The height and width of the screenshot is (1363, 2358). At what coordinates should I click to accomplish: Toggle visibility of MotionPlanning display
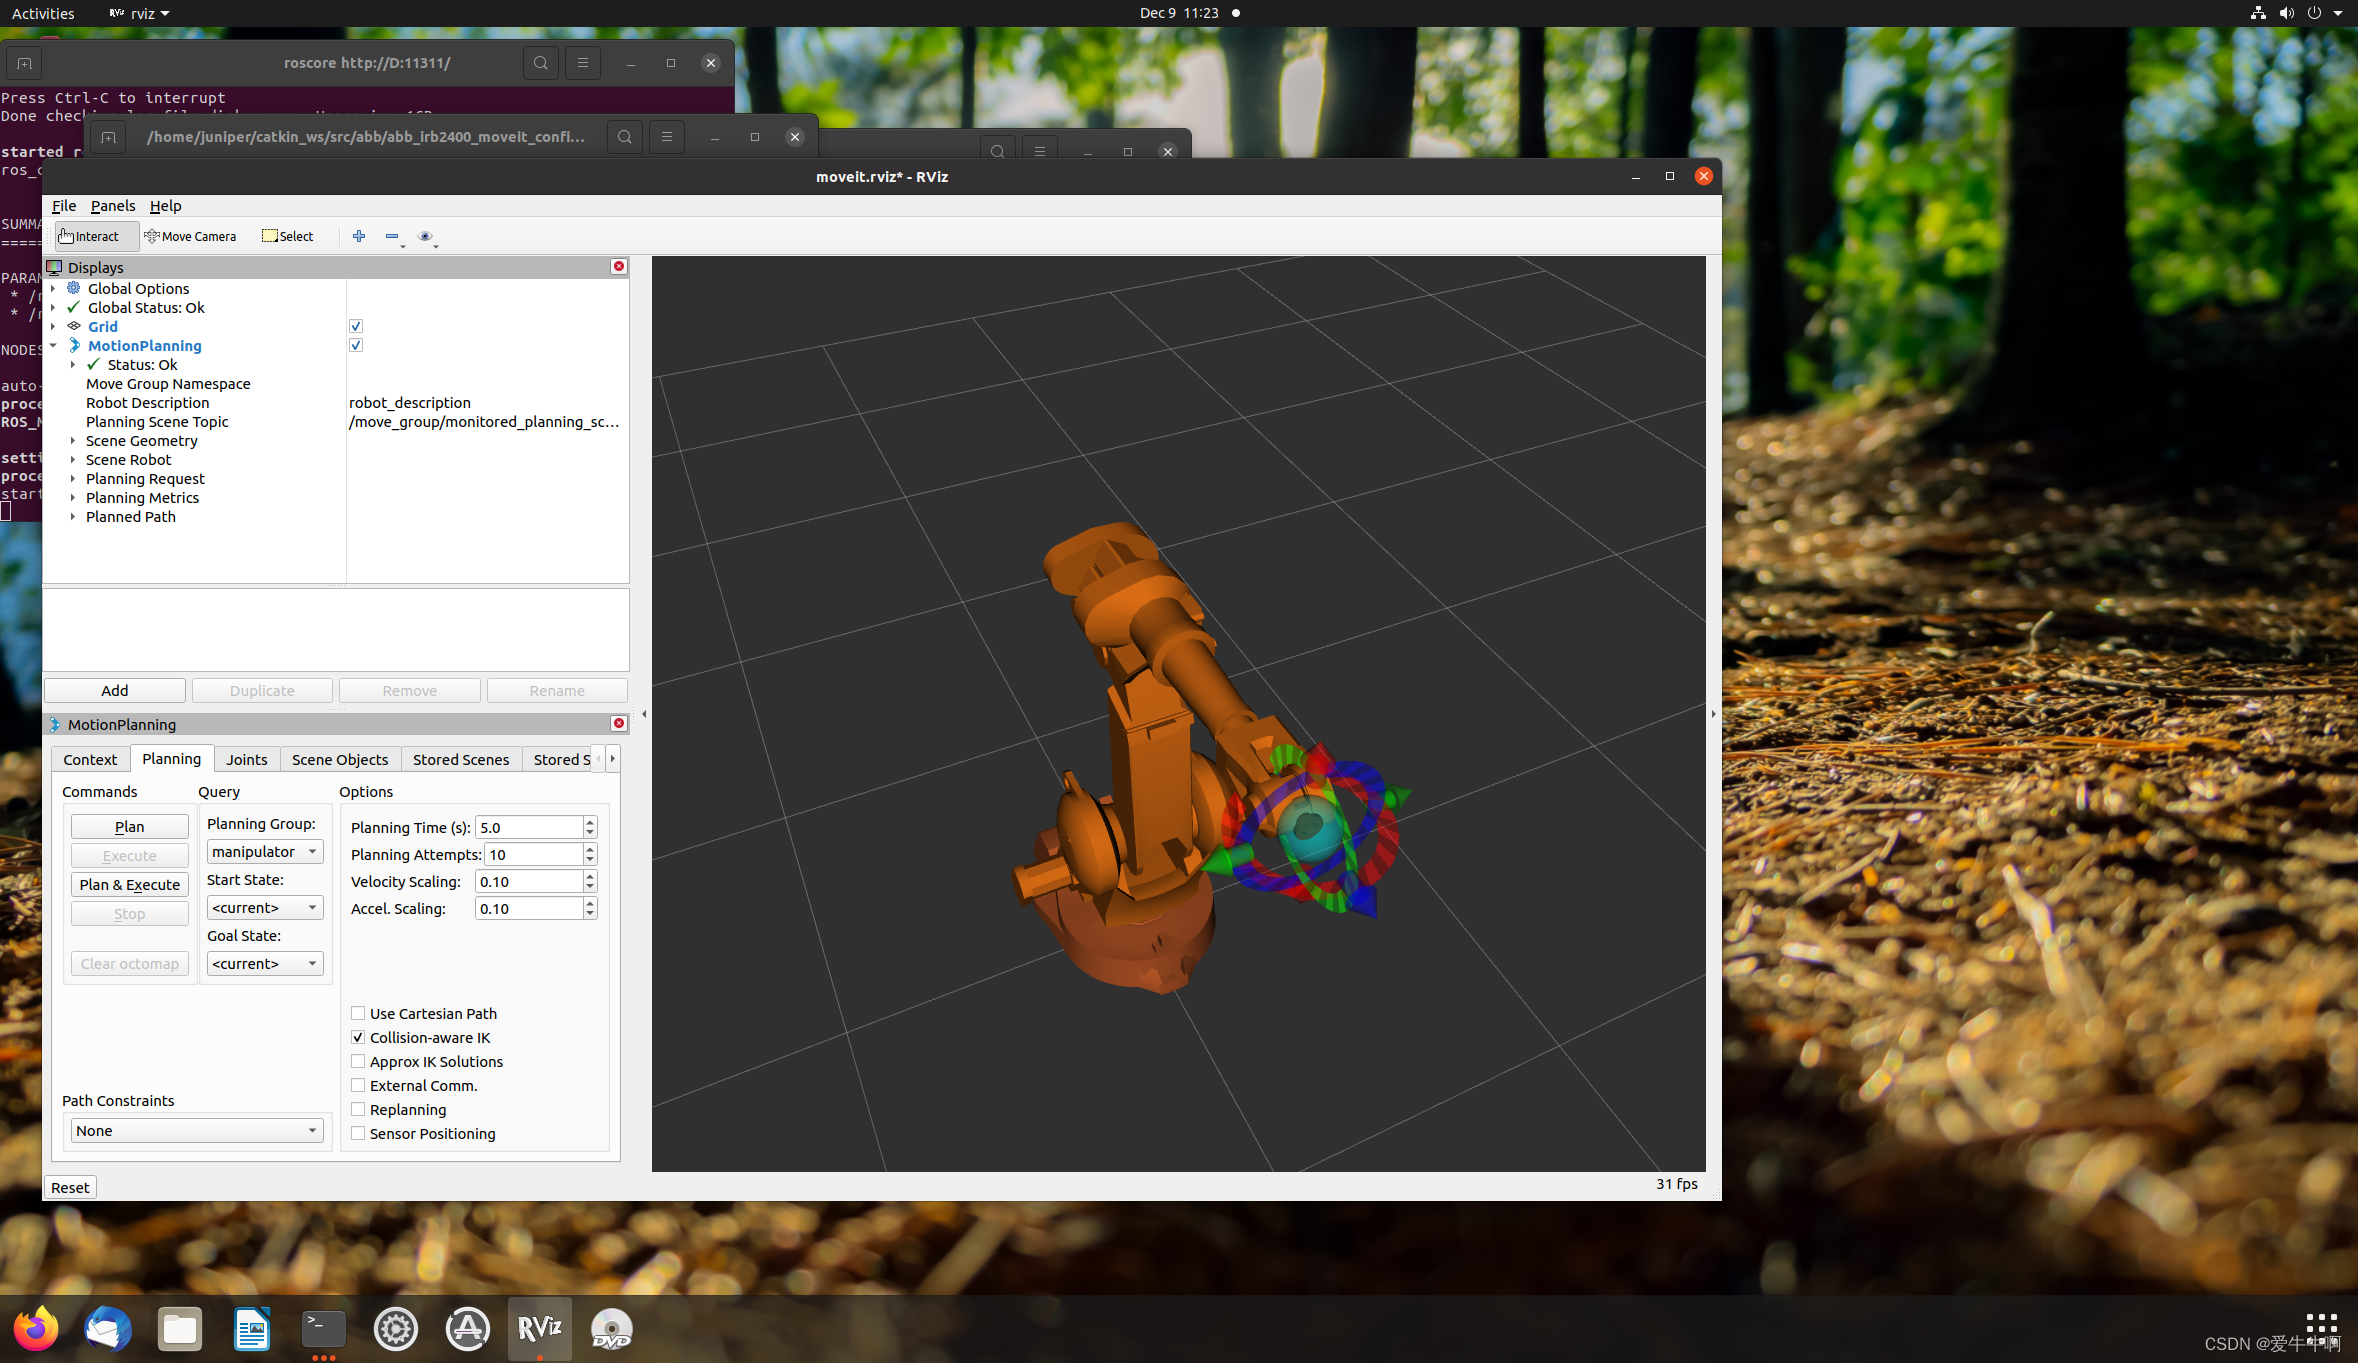355,346
